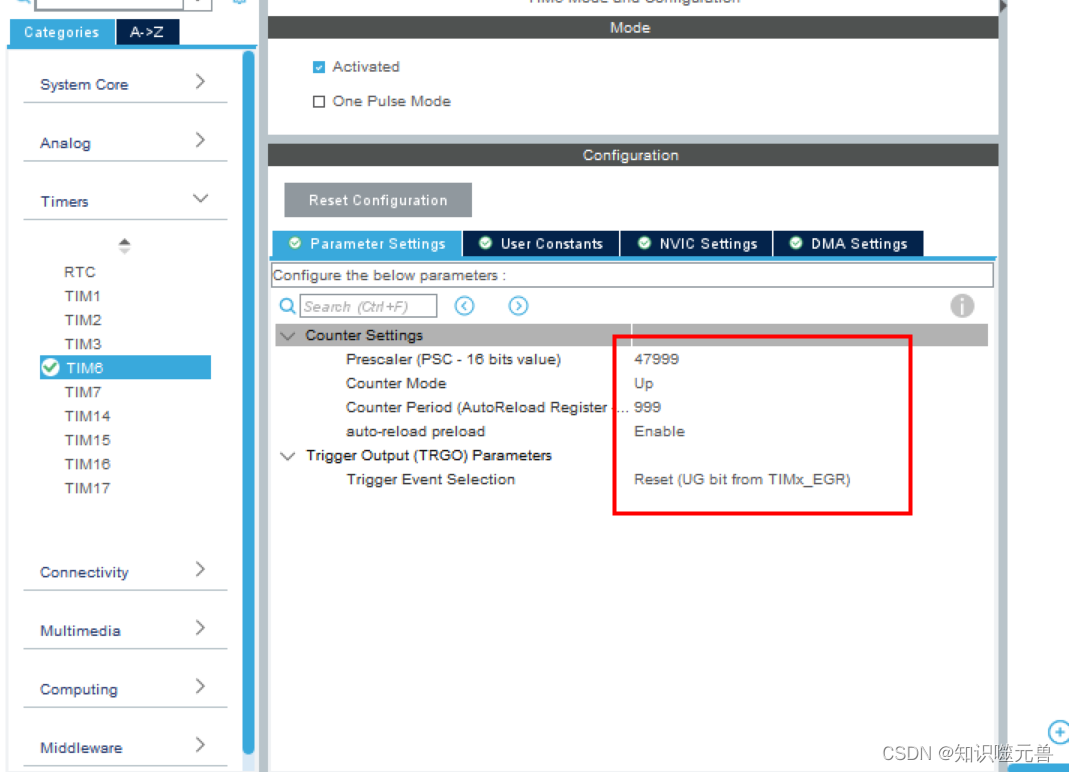
Task: Open Trigger Event Selection Reset value
Action: (x=742, y=479)
